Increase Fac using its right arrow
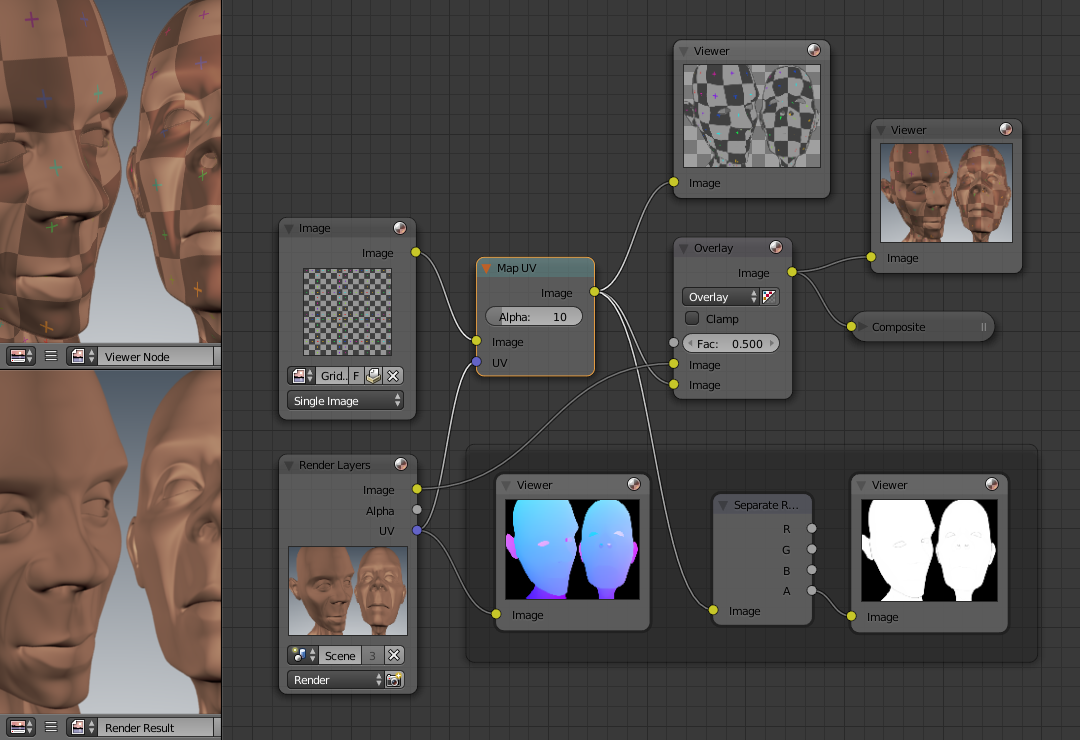This screenshot has width=1080, height=740. [771, 343]
